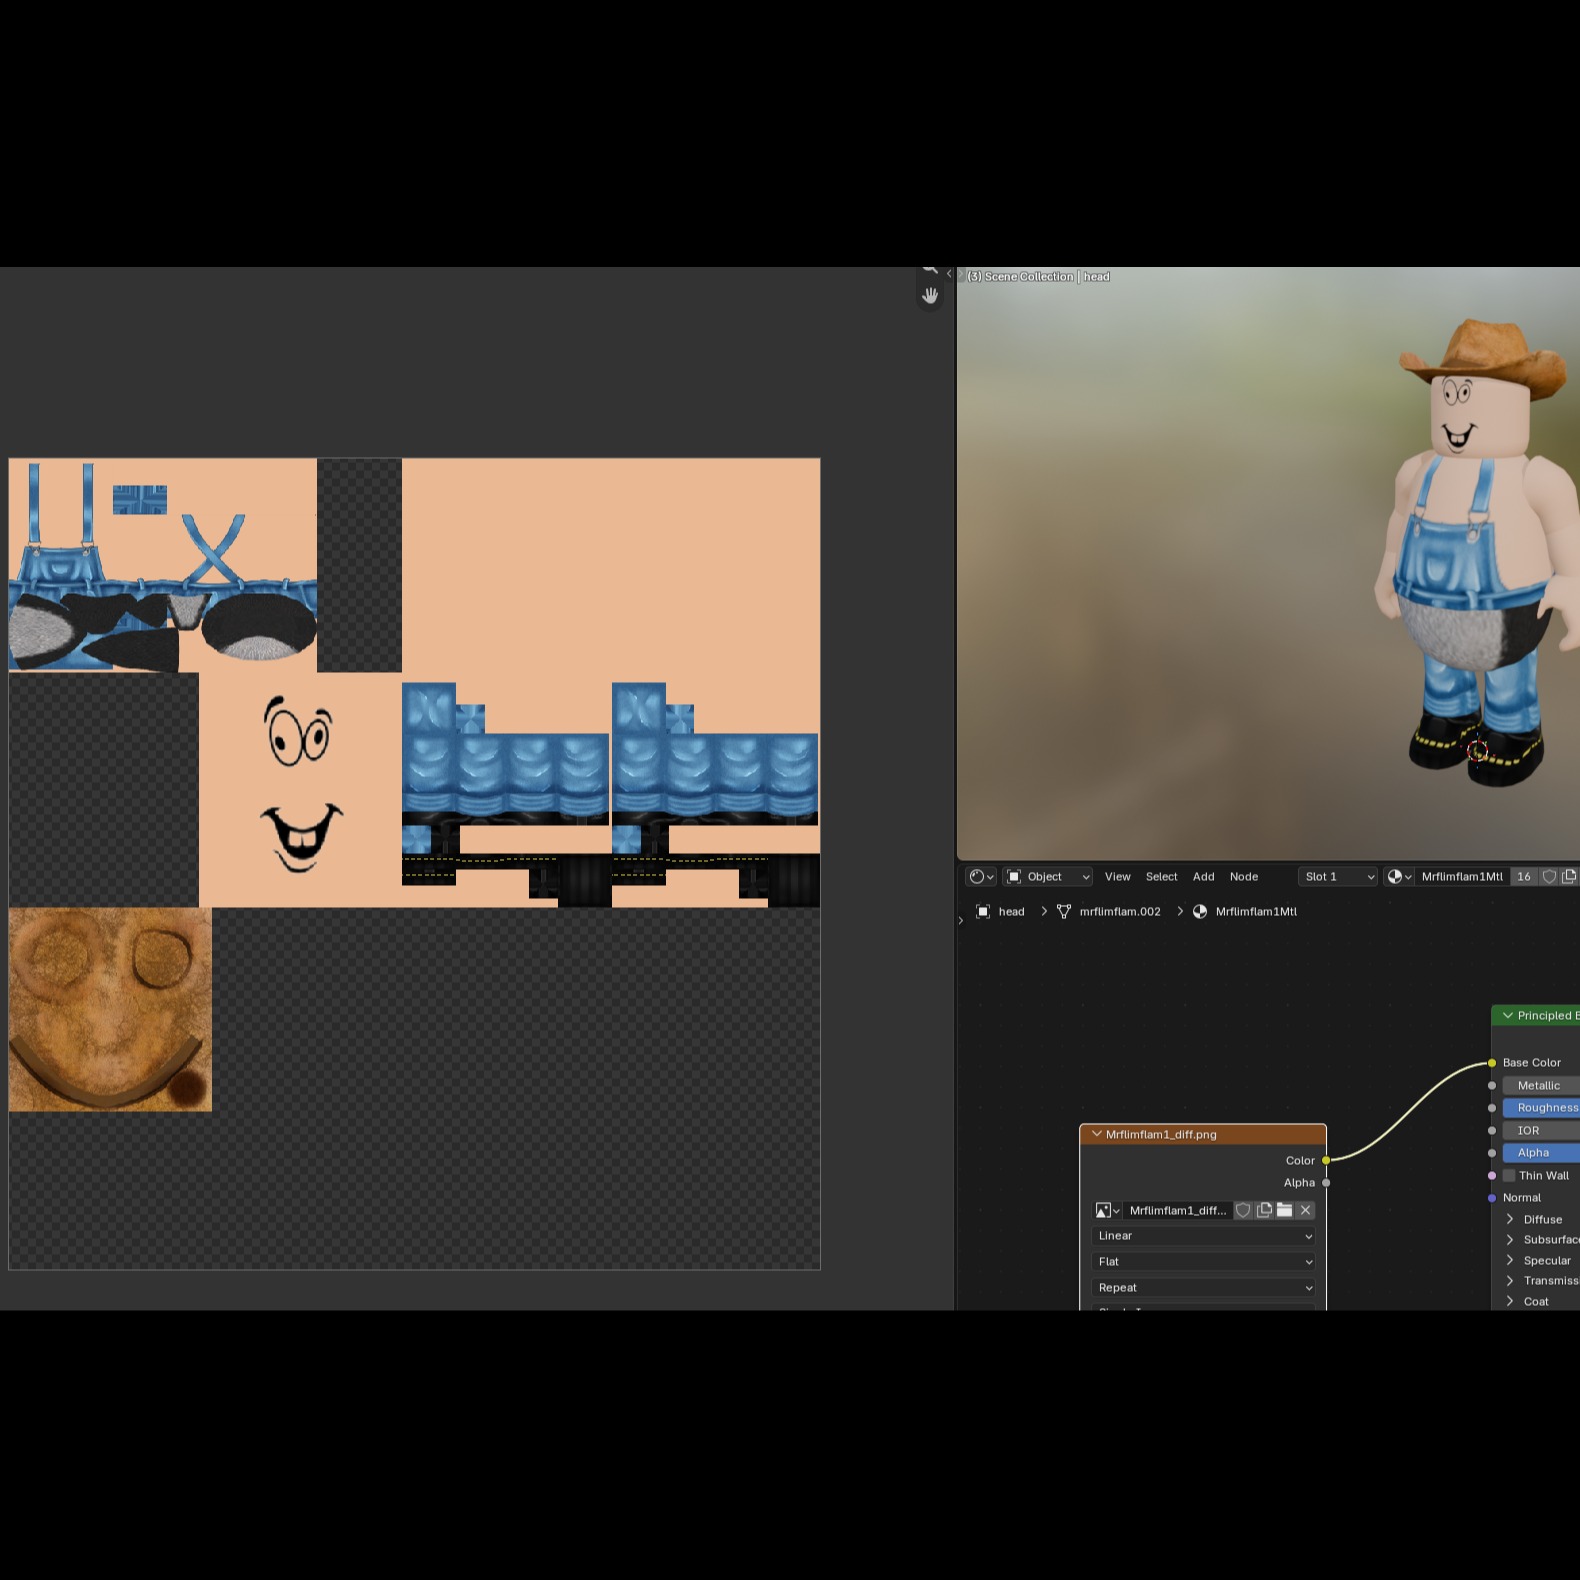Click the Mrflimflam1Mtl breadcrumb label

[1256, 912]
